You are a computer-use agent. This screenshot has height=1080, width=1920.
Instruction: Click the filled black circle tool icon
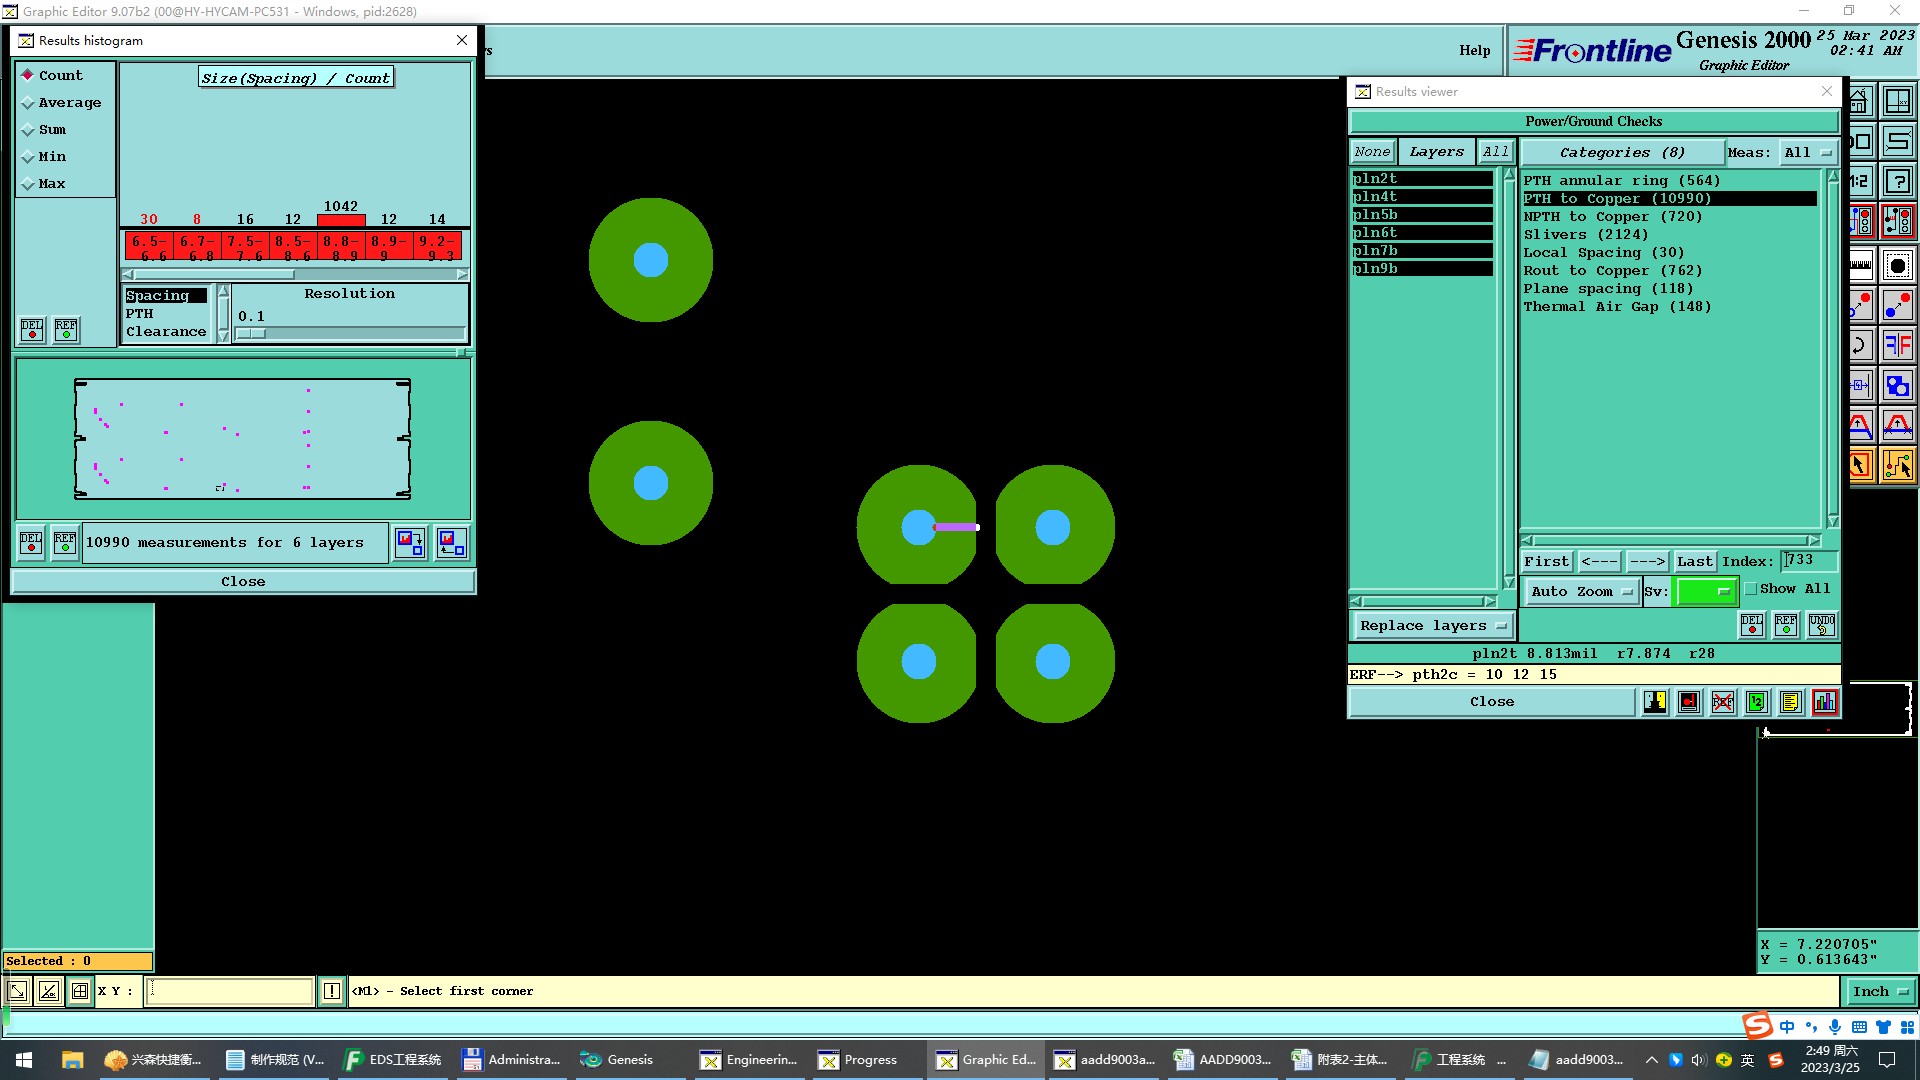pyautogui.click(x=1897, y=266)
